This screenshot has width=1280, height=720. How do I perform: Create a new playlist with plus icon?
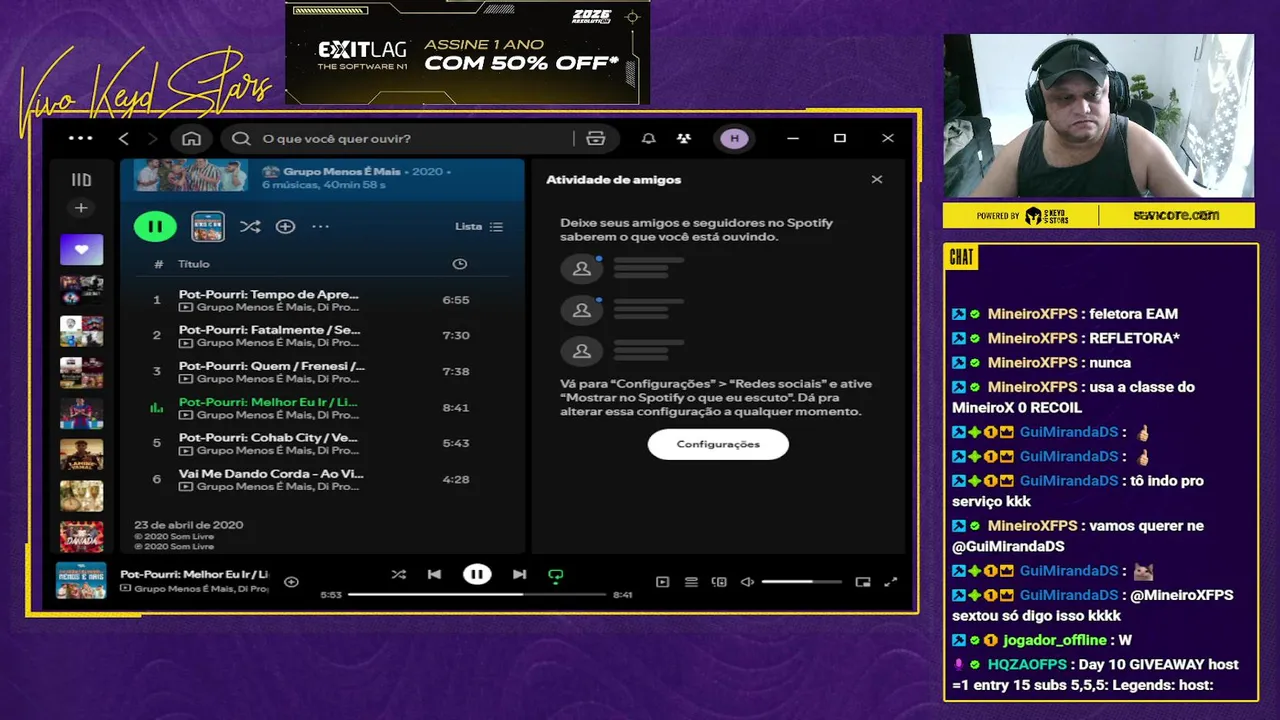[x=81, y=208]
